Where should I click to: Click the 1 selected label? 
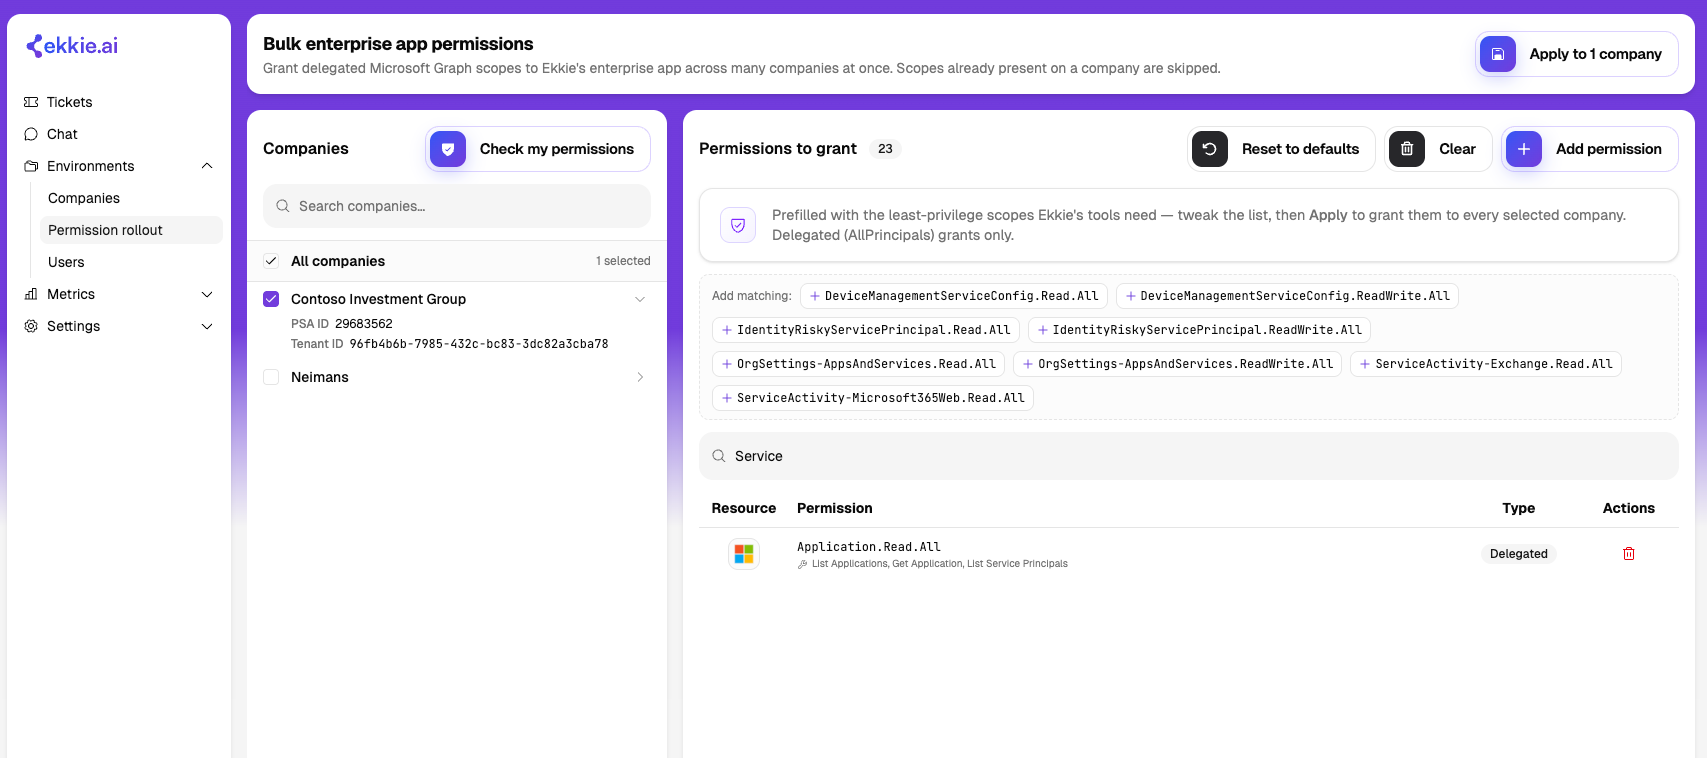click(x=623, y=261)
